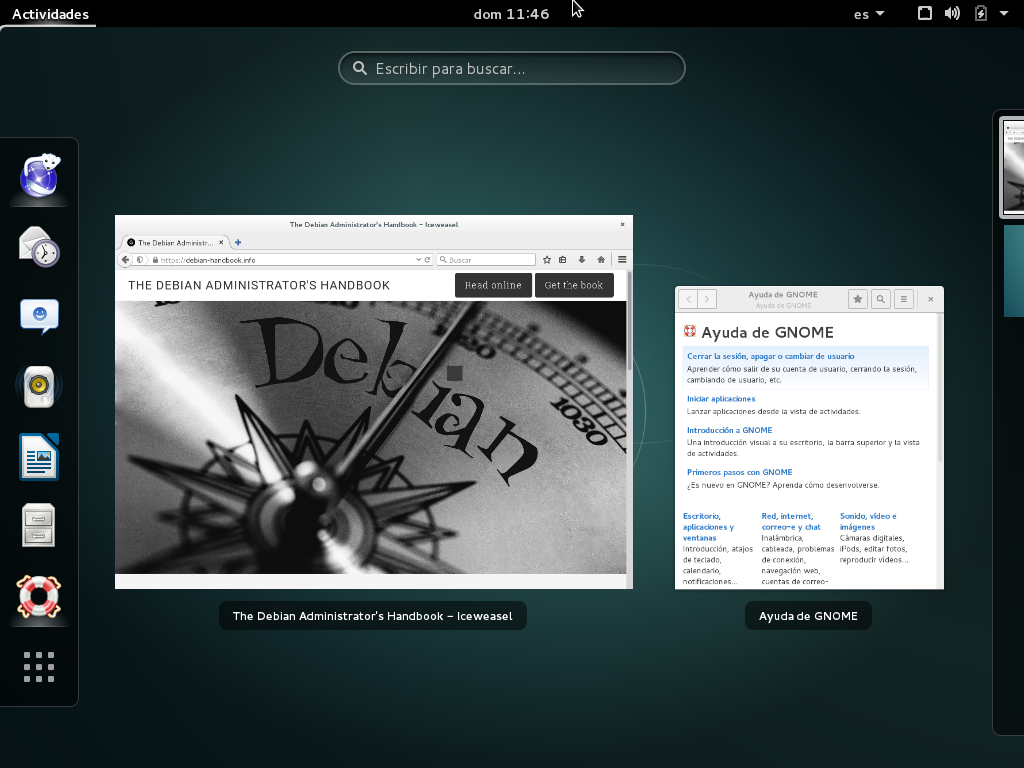The height and width of the screenshot is (768, 1024).
Task: Select the Debian Administrator tab in Iceweasel
Action: tap(175, 242)
